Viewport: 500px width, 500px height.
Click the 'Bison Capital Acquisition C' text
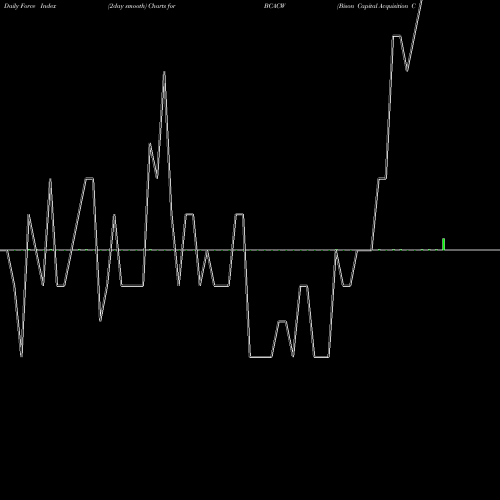pos(376,6)
